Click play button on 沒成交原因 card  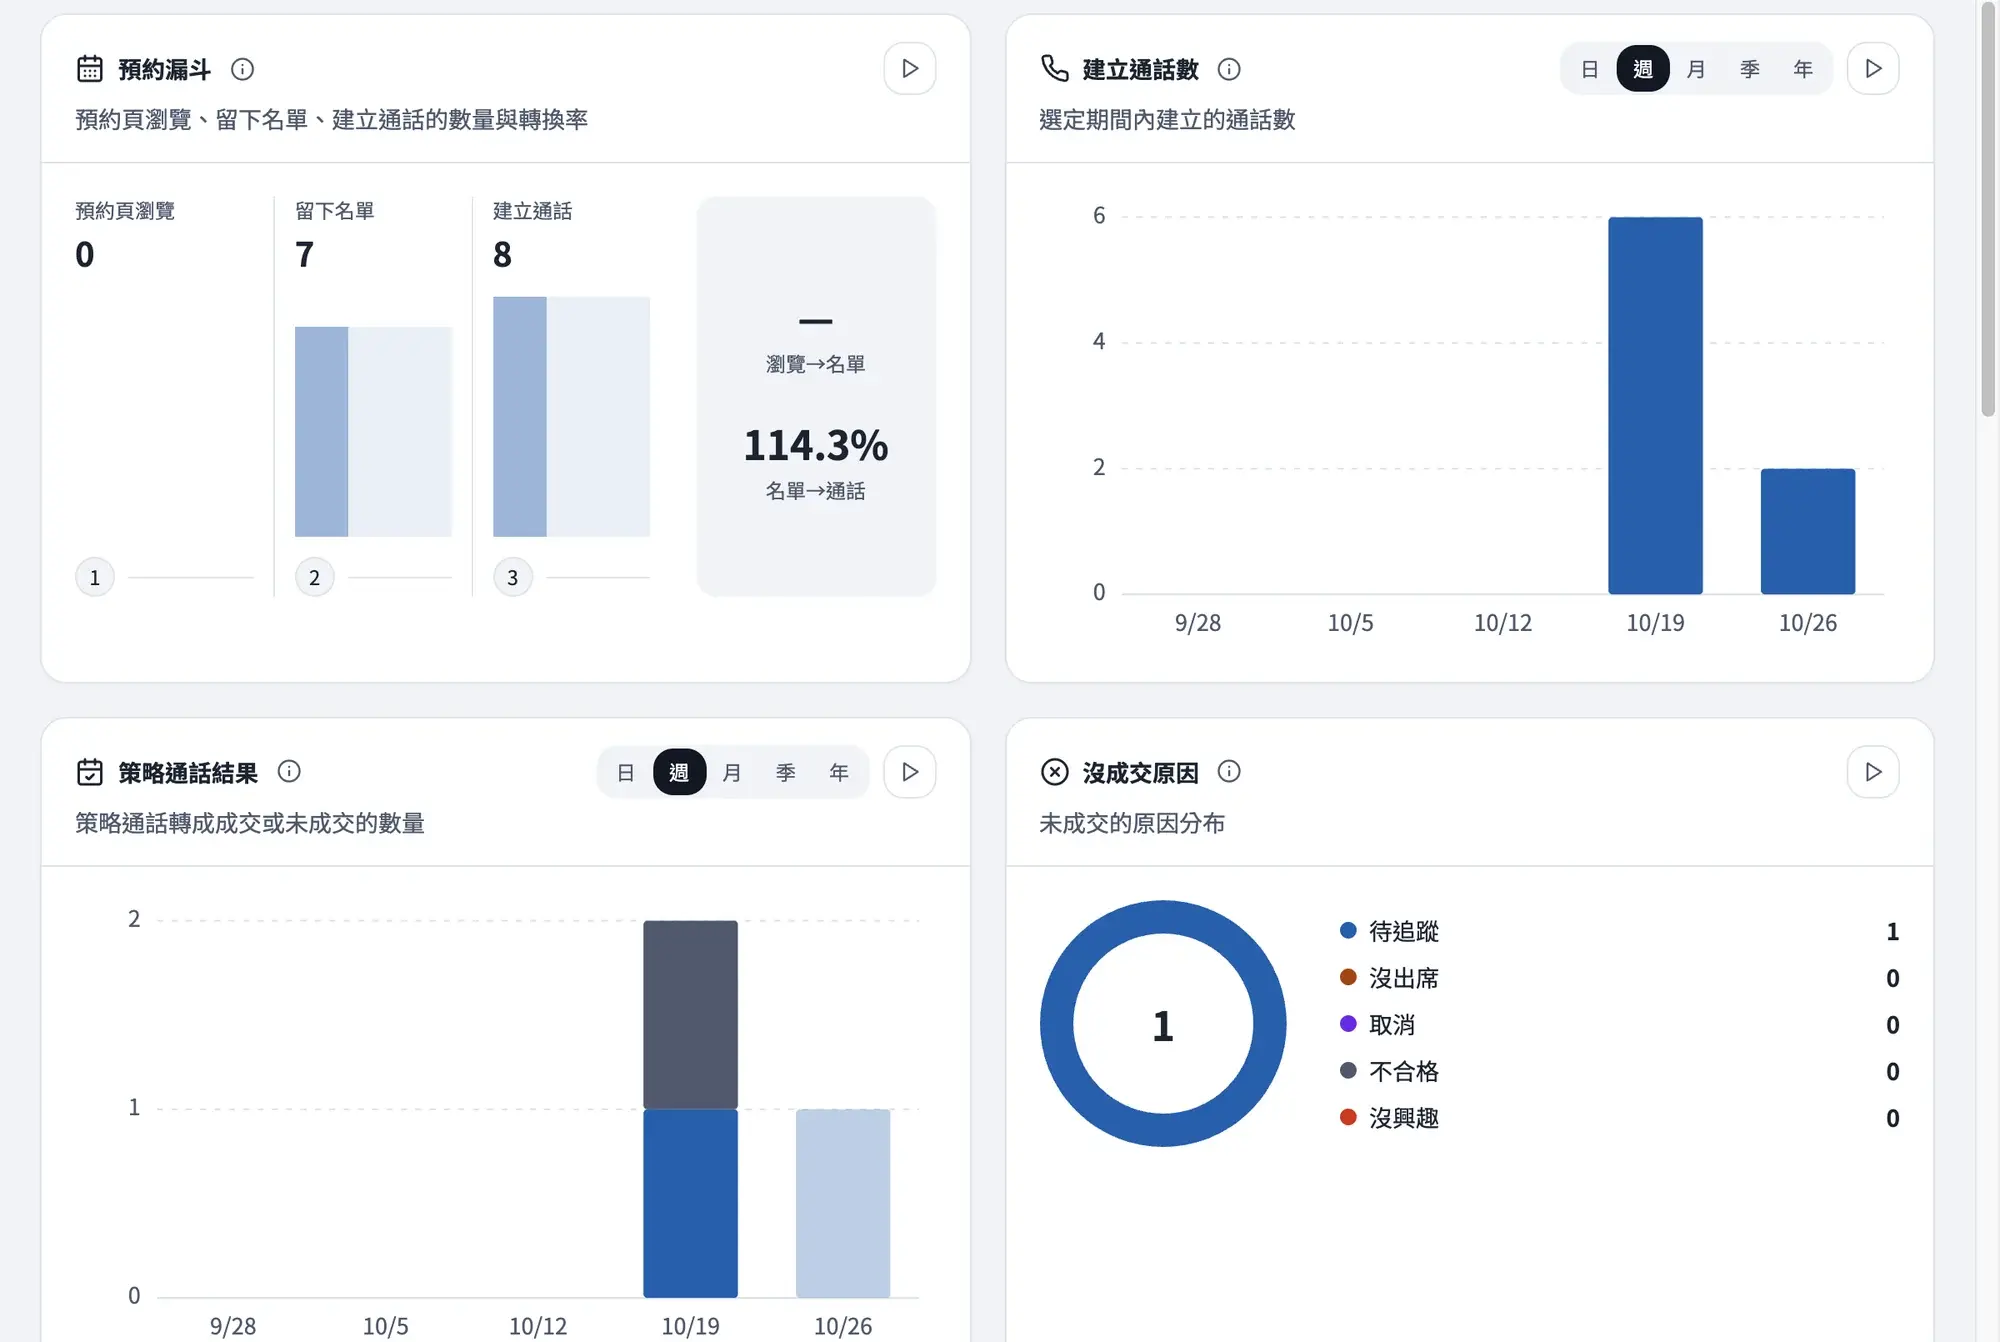1873,772
